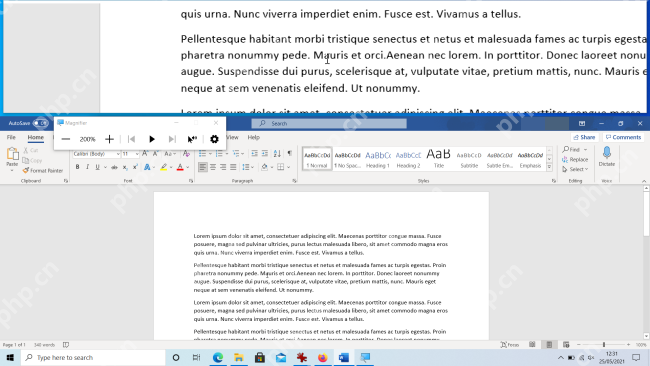Go to next sentence in Magnifier
The height and width of the screenshot is (366, 650).
click(x=172, y=139)
